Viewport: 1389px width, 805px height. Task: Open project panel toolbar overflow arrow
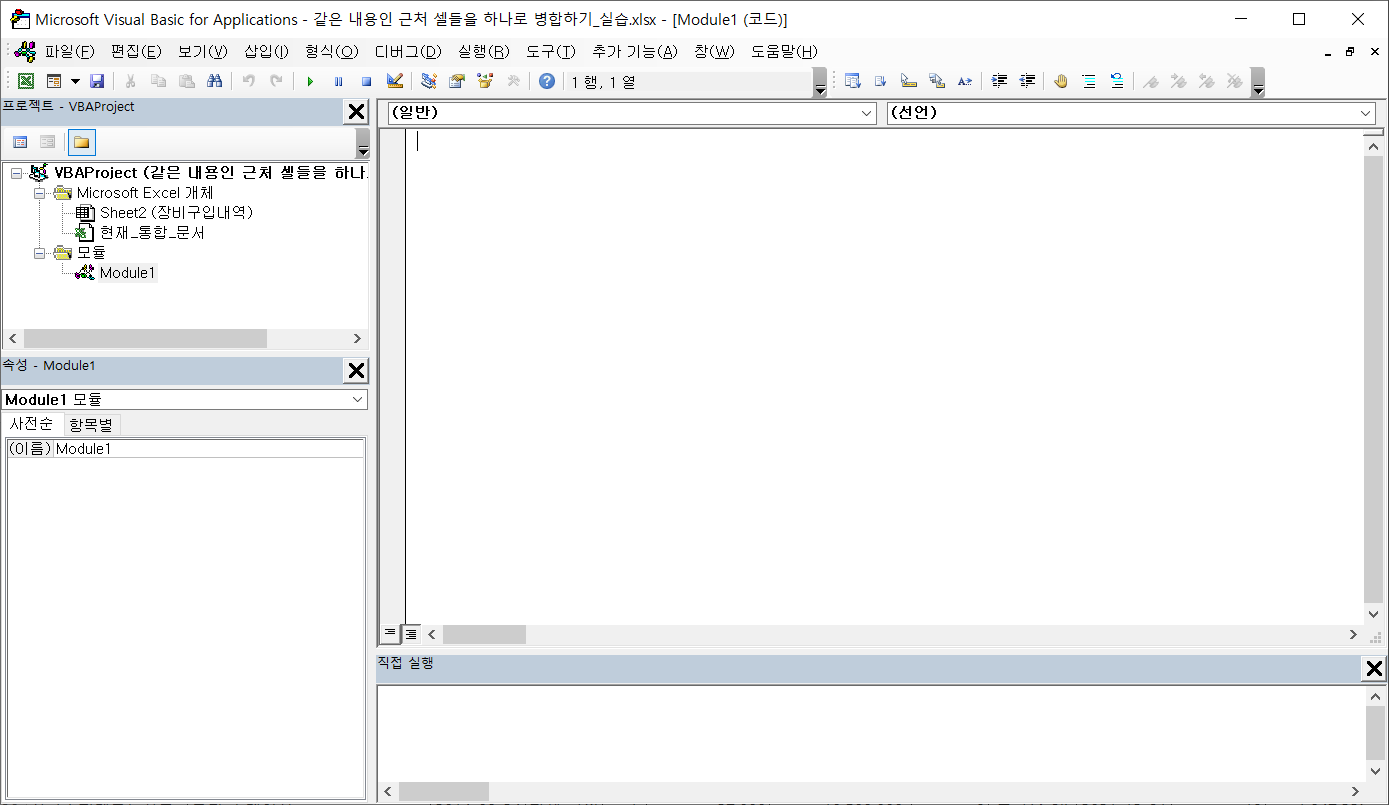363,142
